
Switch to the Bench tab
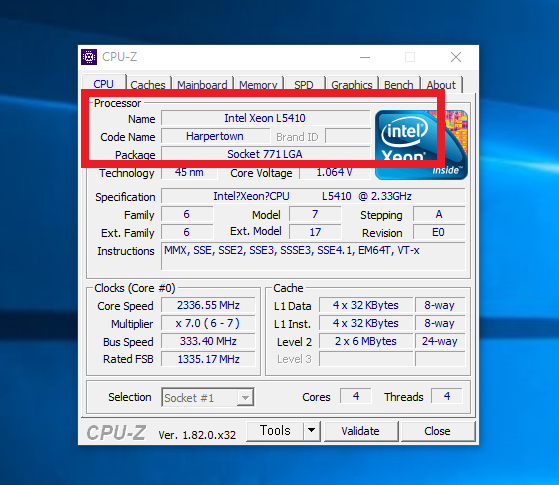(399, 85)
